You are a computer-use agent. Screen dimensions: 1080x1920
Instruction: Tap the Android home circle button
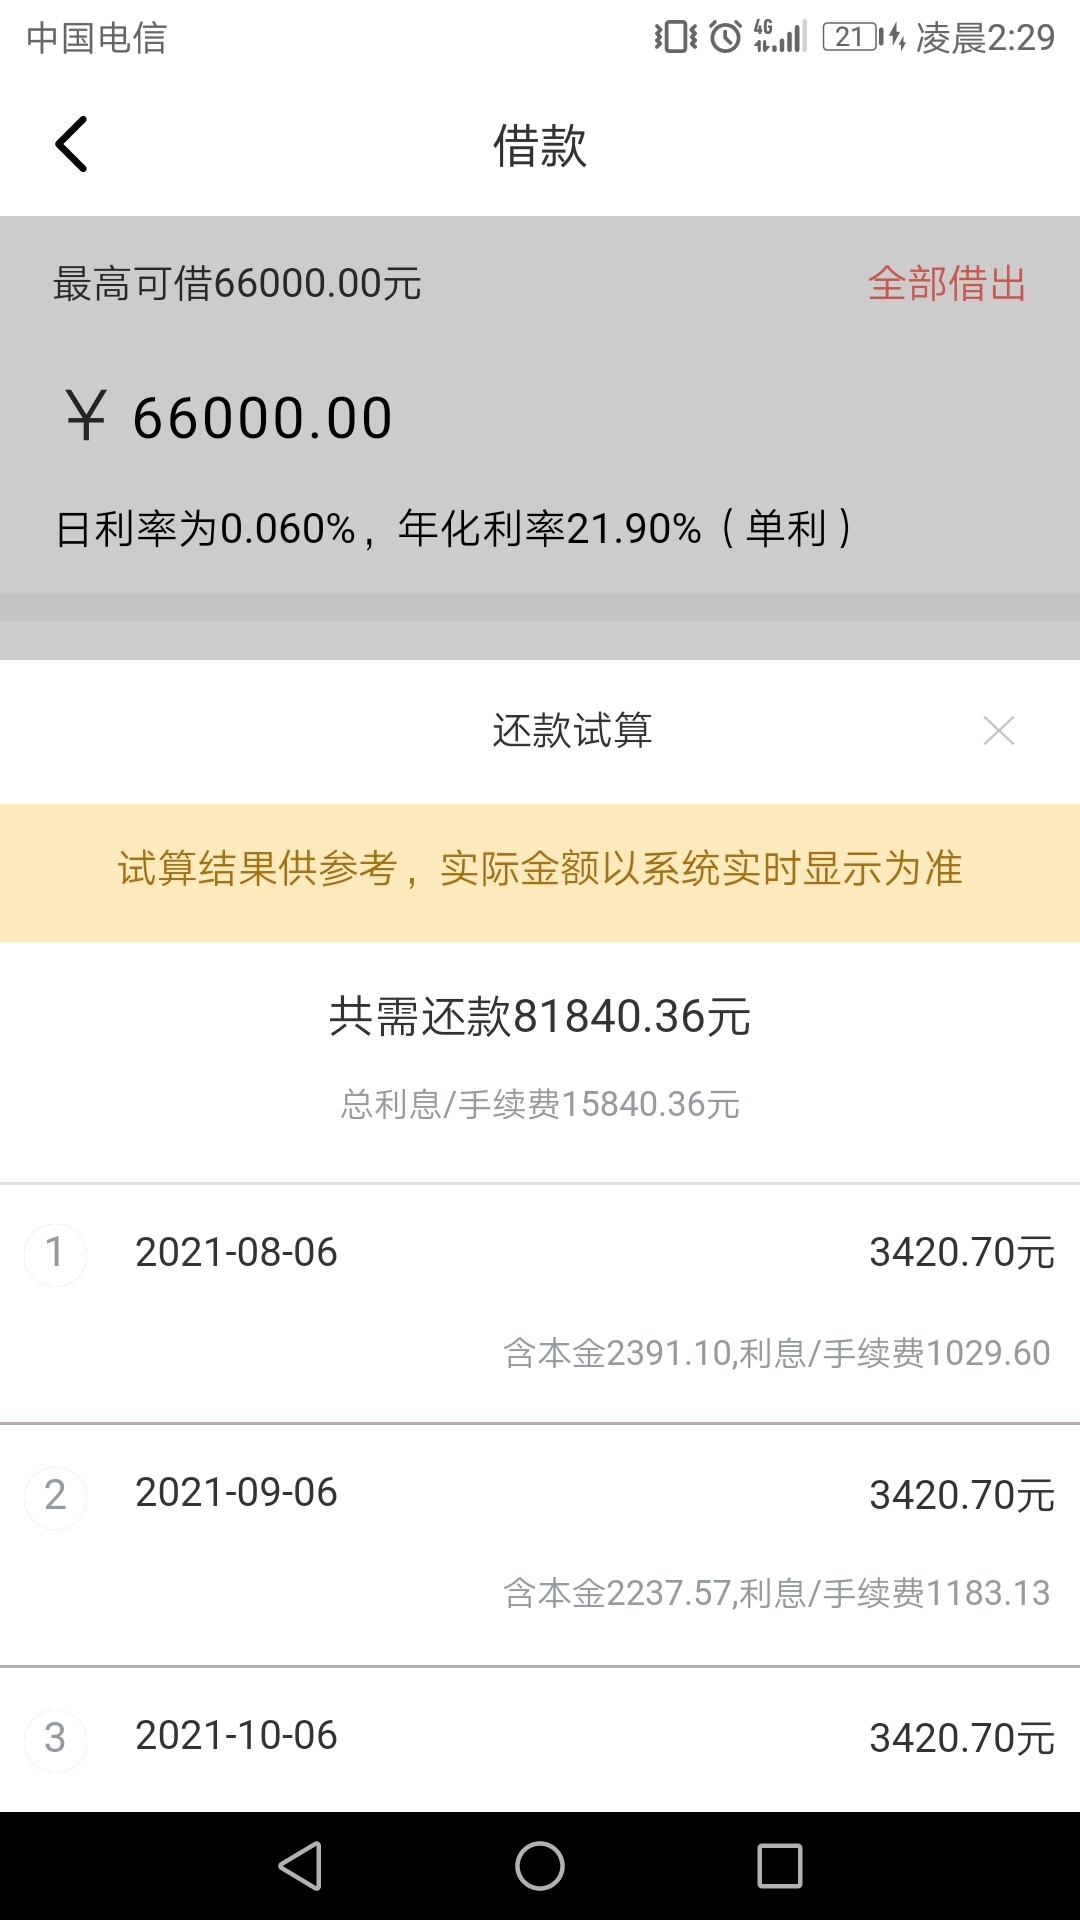(540, 1866)
